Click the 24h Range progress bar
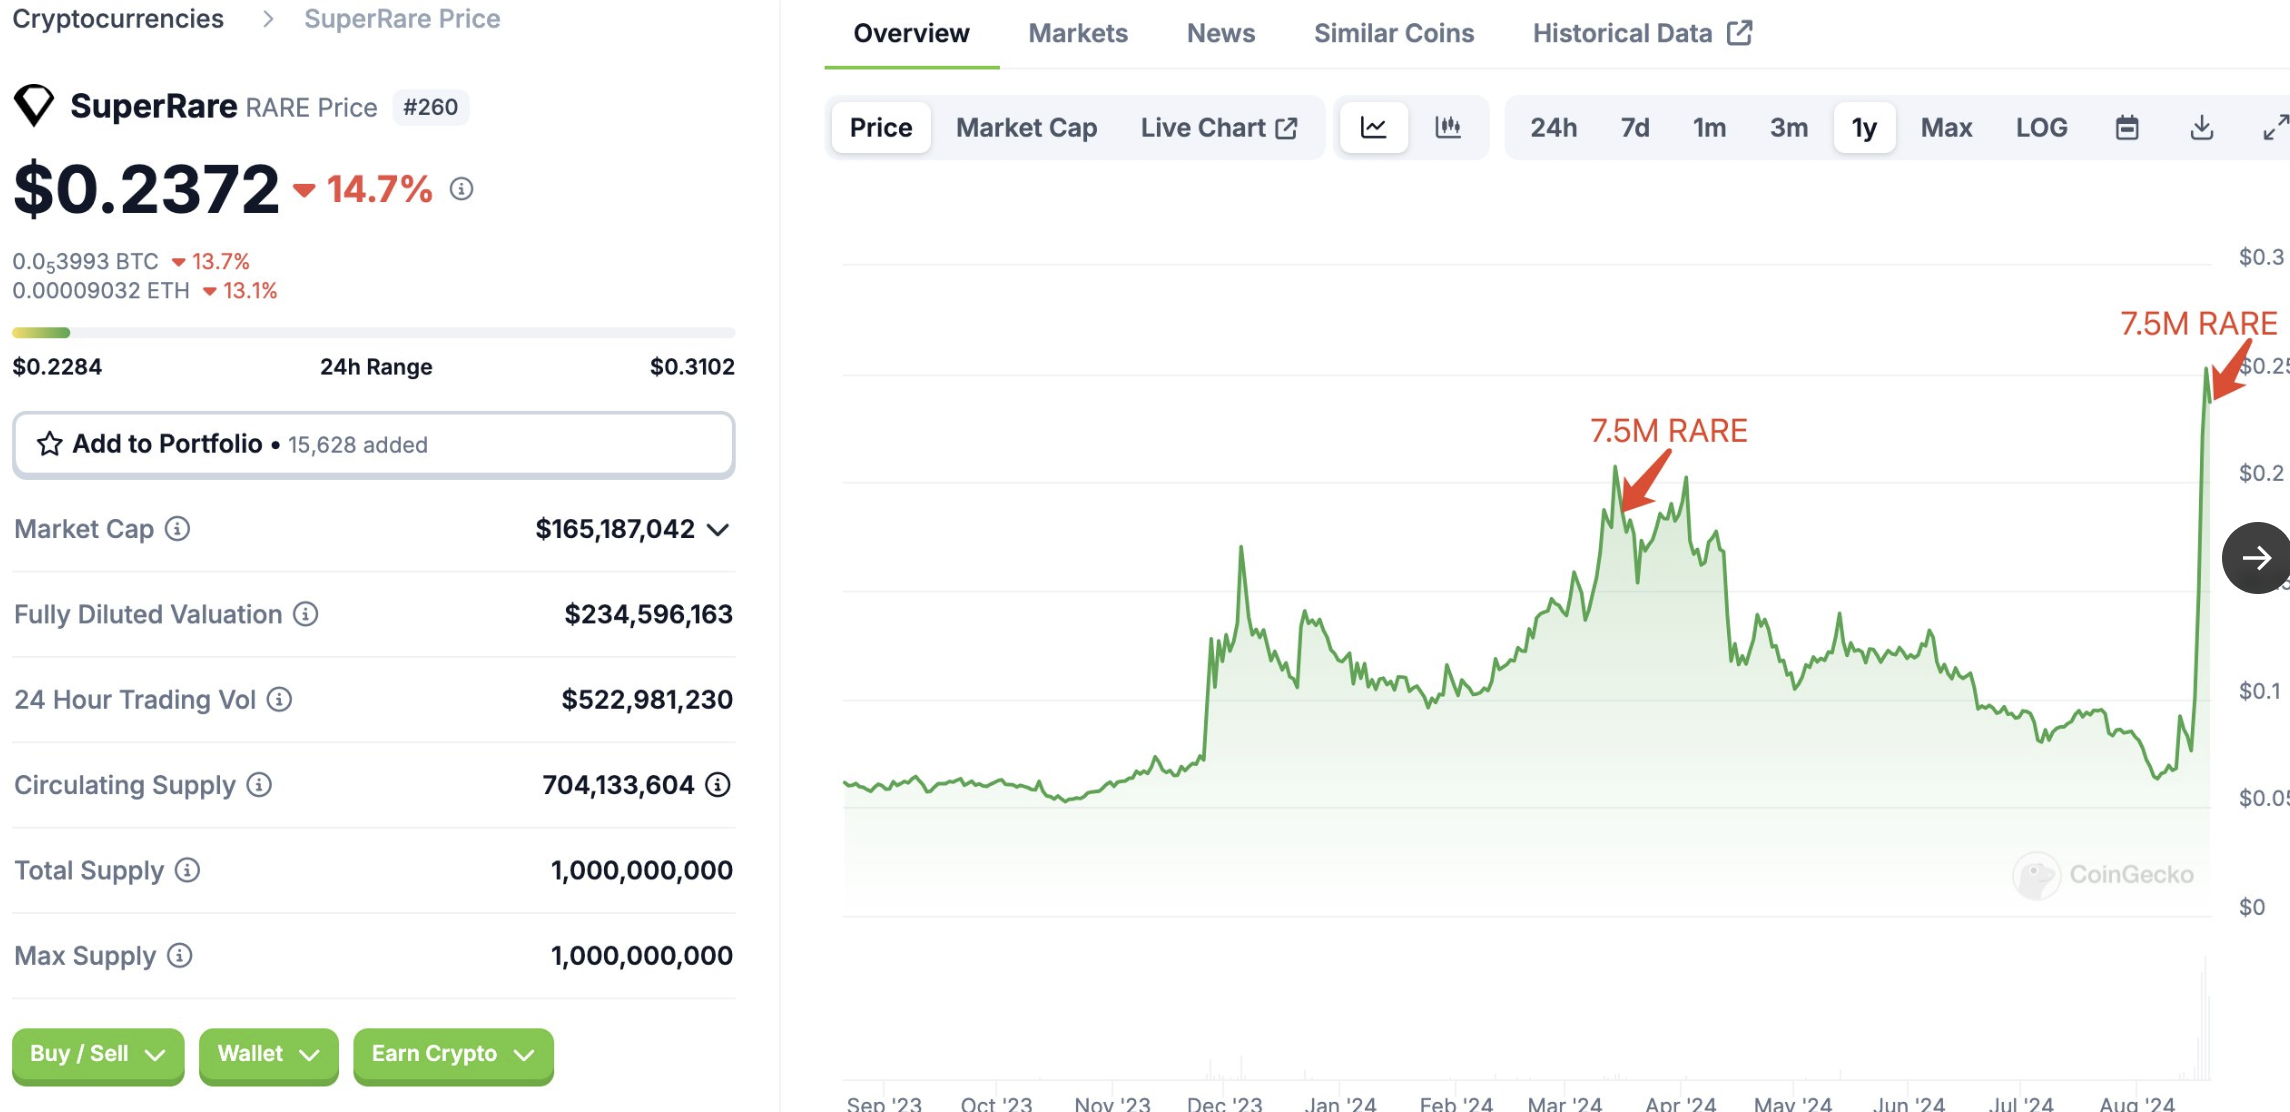This screenshot has width=2290, height=1112. (373, 332)
